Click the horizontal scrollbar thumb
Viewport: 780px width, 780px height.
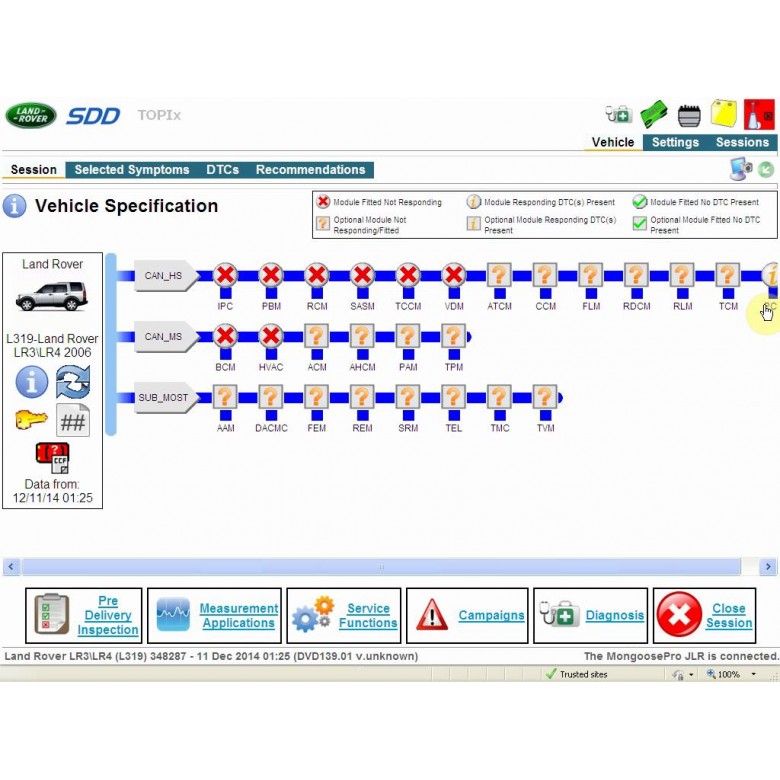381,567
